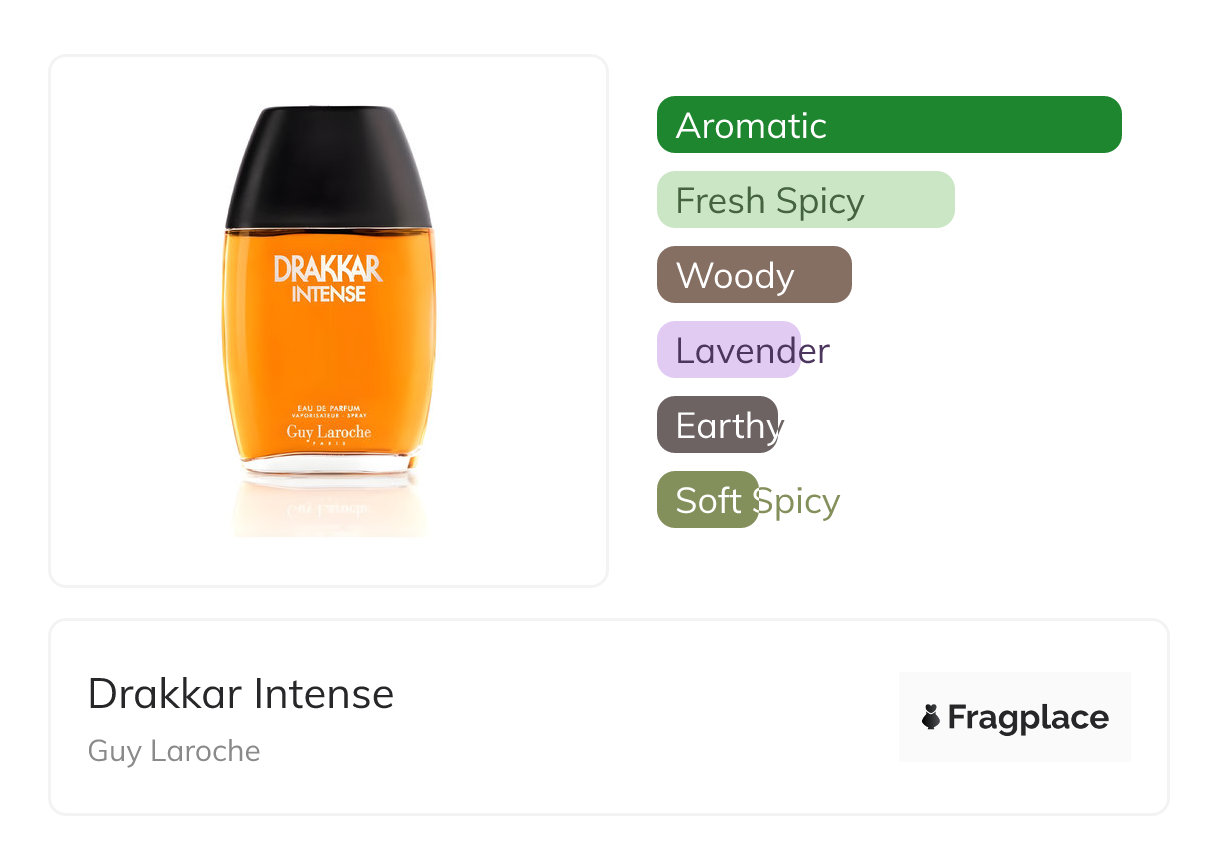This screenshot has height=864, width=1218.
Task: Click the bottle reflection under the perfume
Action: 329,512
